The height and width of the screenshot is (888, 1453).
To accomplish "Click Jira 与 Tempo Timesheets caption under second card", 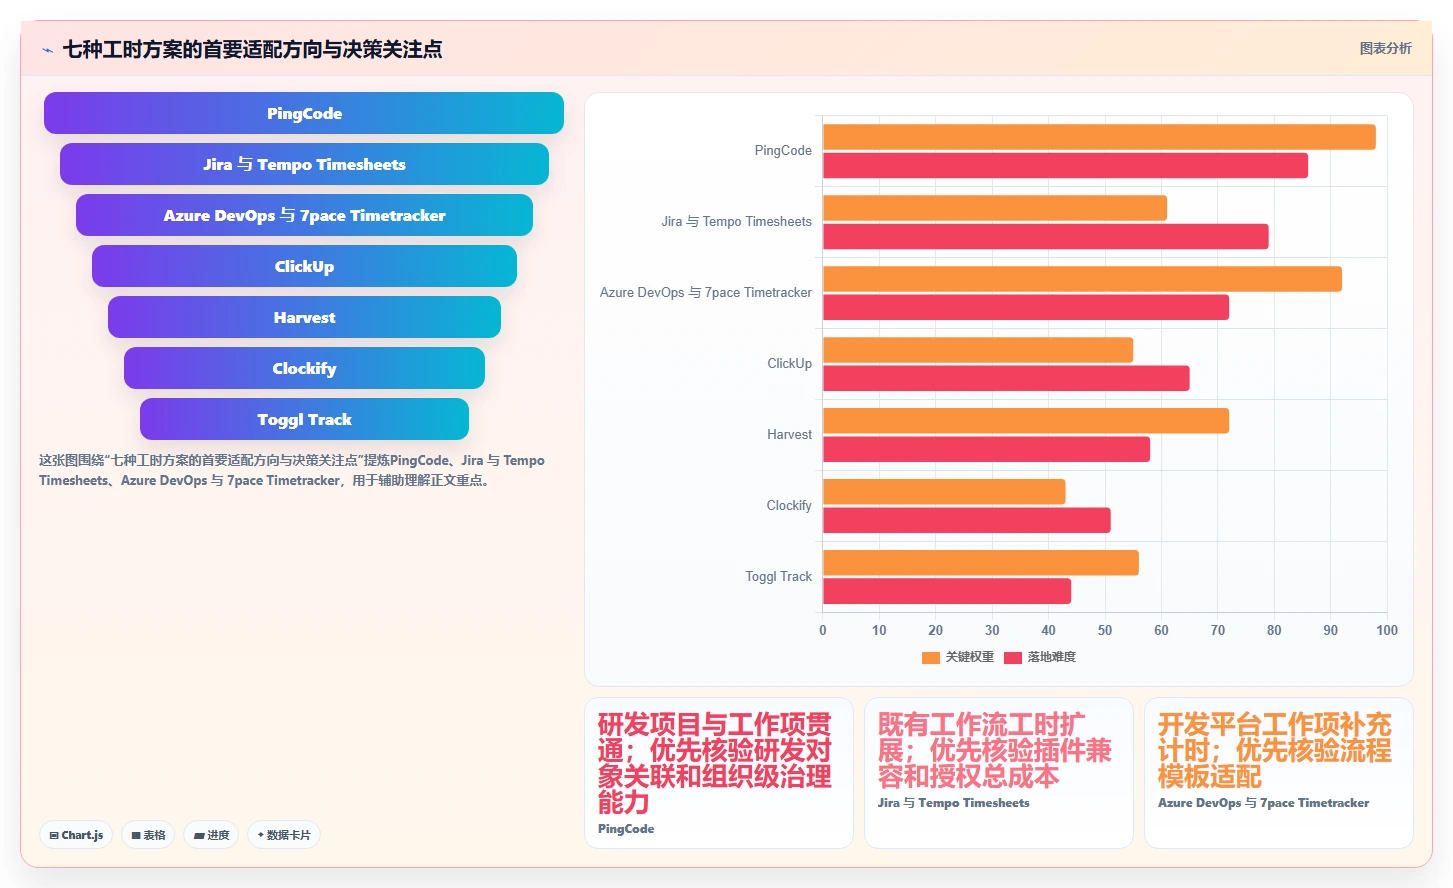I will pos(953,803).
